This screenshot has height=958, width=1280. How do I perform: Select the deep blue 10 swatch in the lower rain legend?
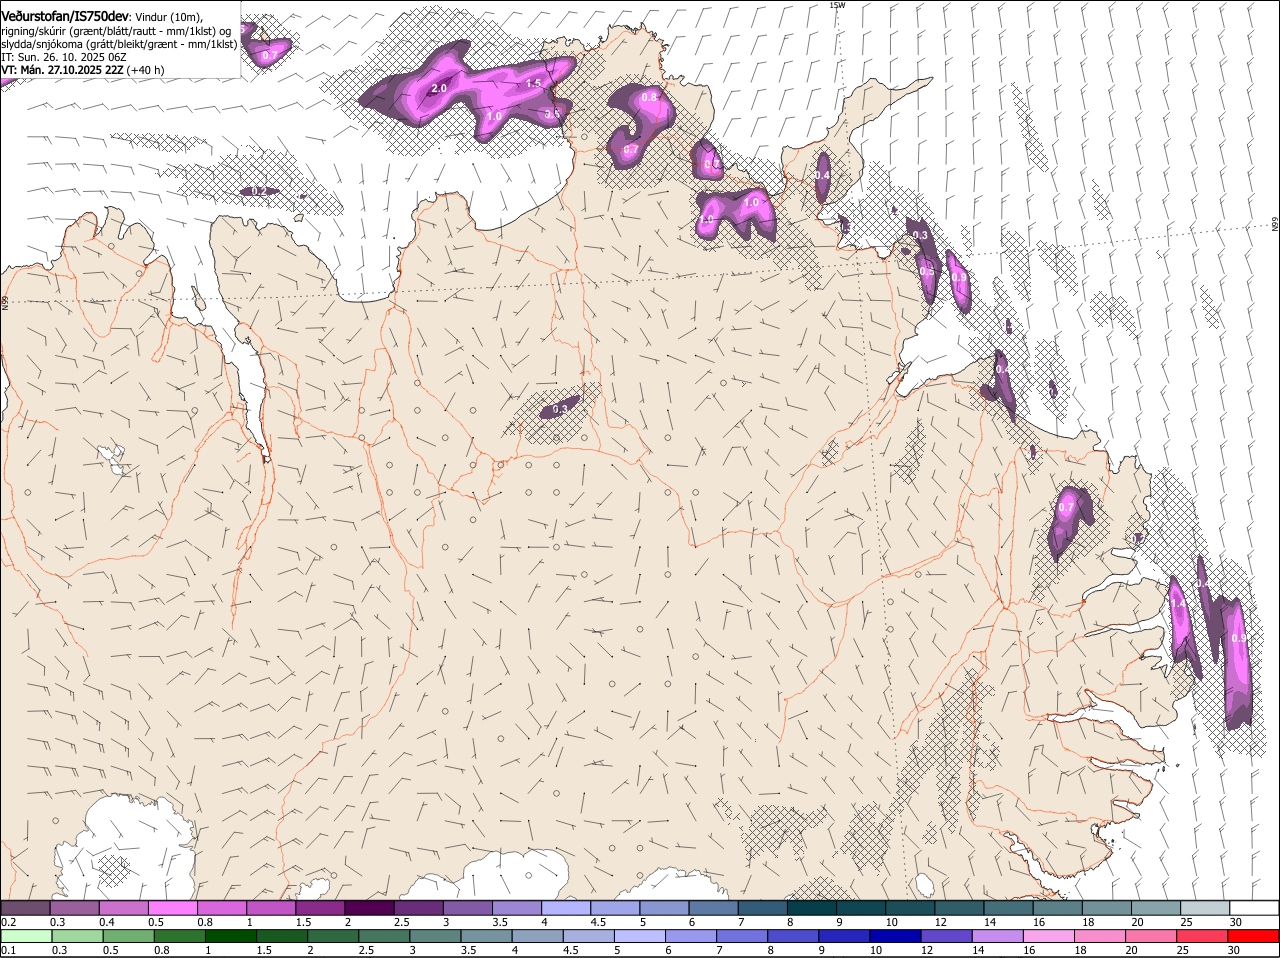coord(896,936)
